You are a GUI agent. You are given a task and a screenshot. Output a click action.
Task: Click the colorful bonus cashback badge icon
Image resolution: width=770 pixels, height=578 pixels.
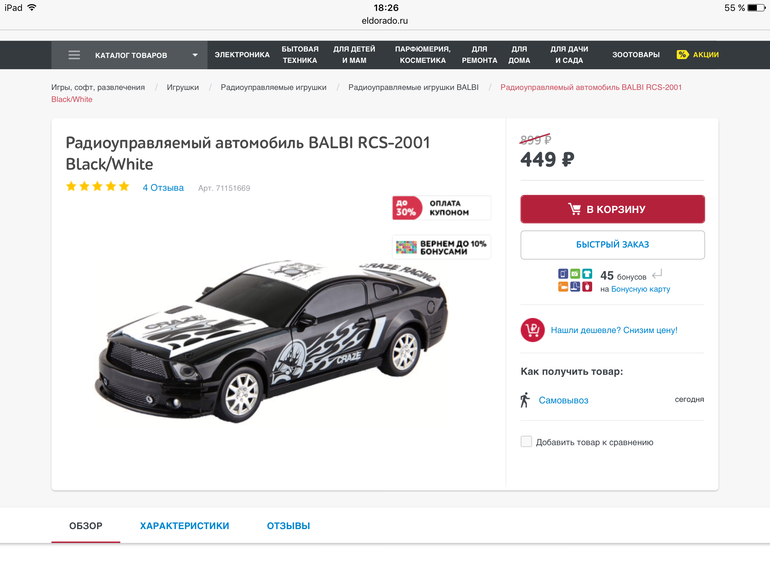pos(406,248)
